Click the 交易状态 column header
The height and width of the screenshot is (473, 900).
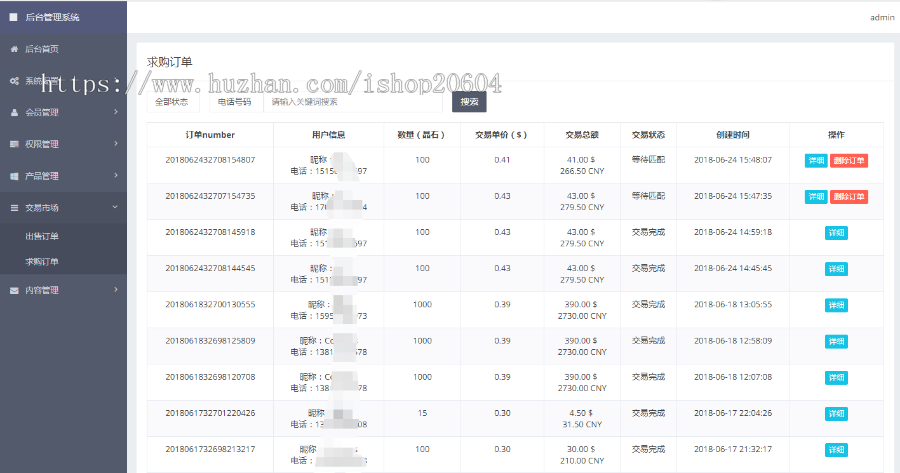coord(648,135)
